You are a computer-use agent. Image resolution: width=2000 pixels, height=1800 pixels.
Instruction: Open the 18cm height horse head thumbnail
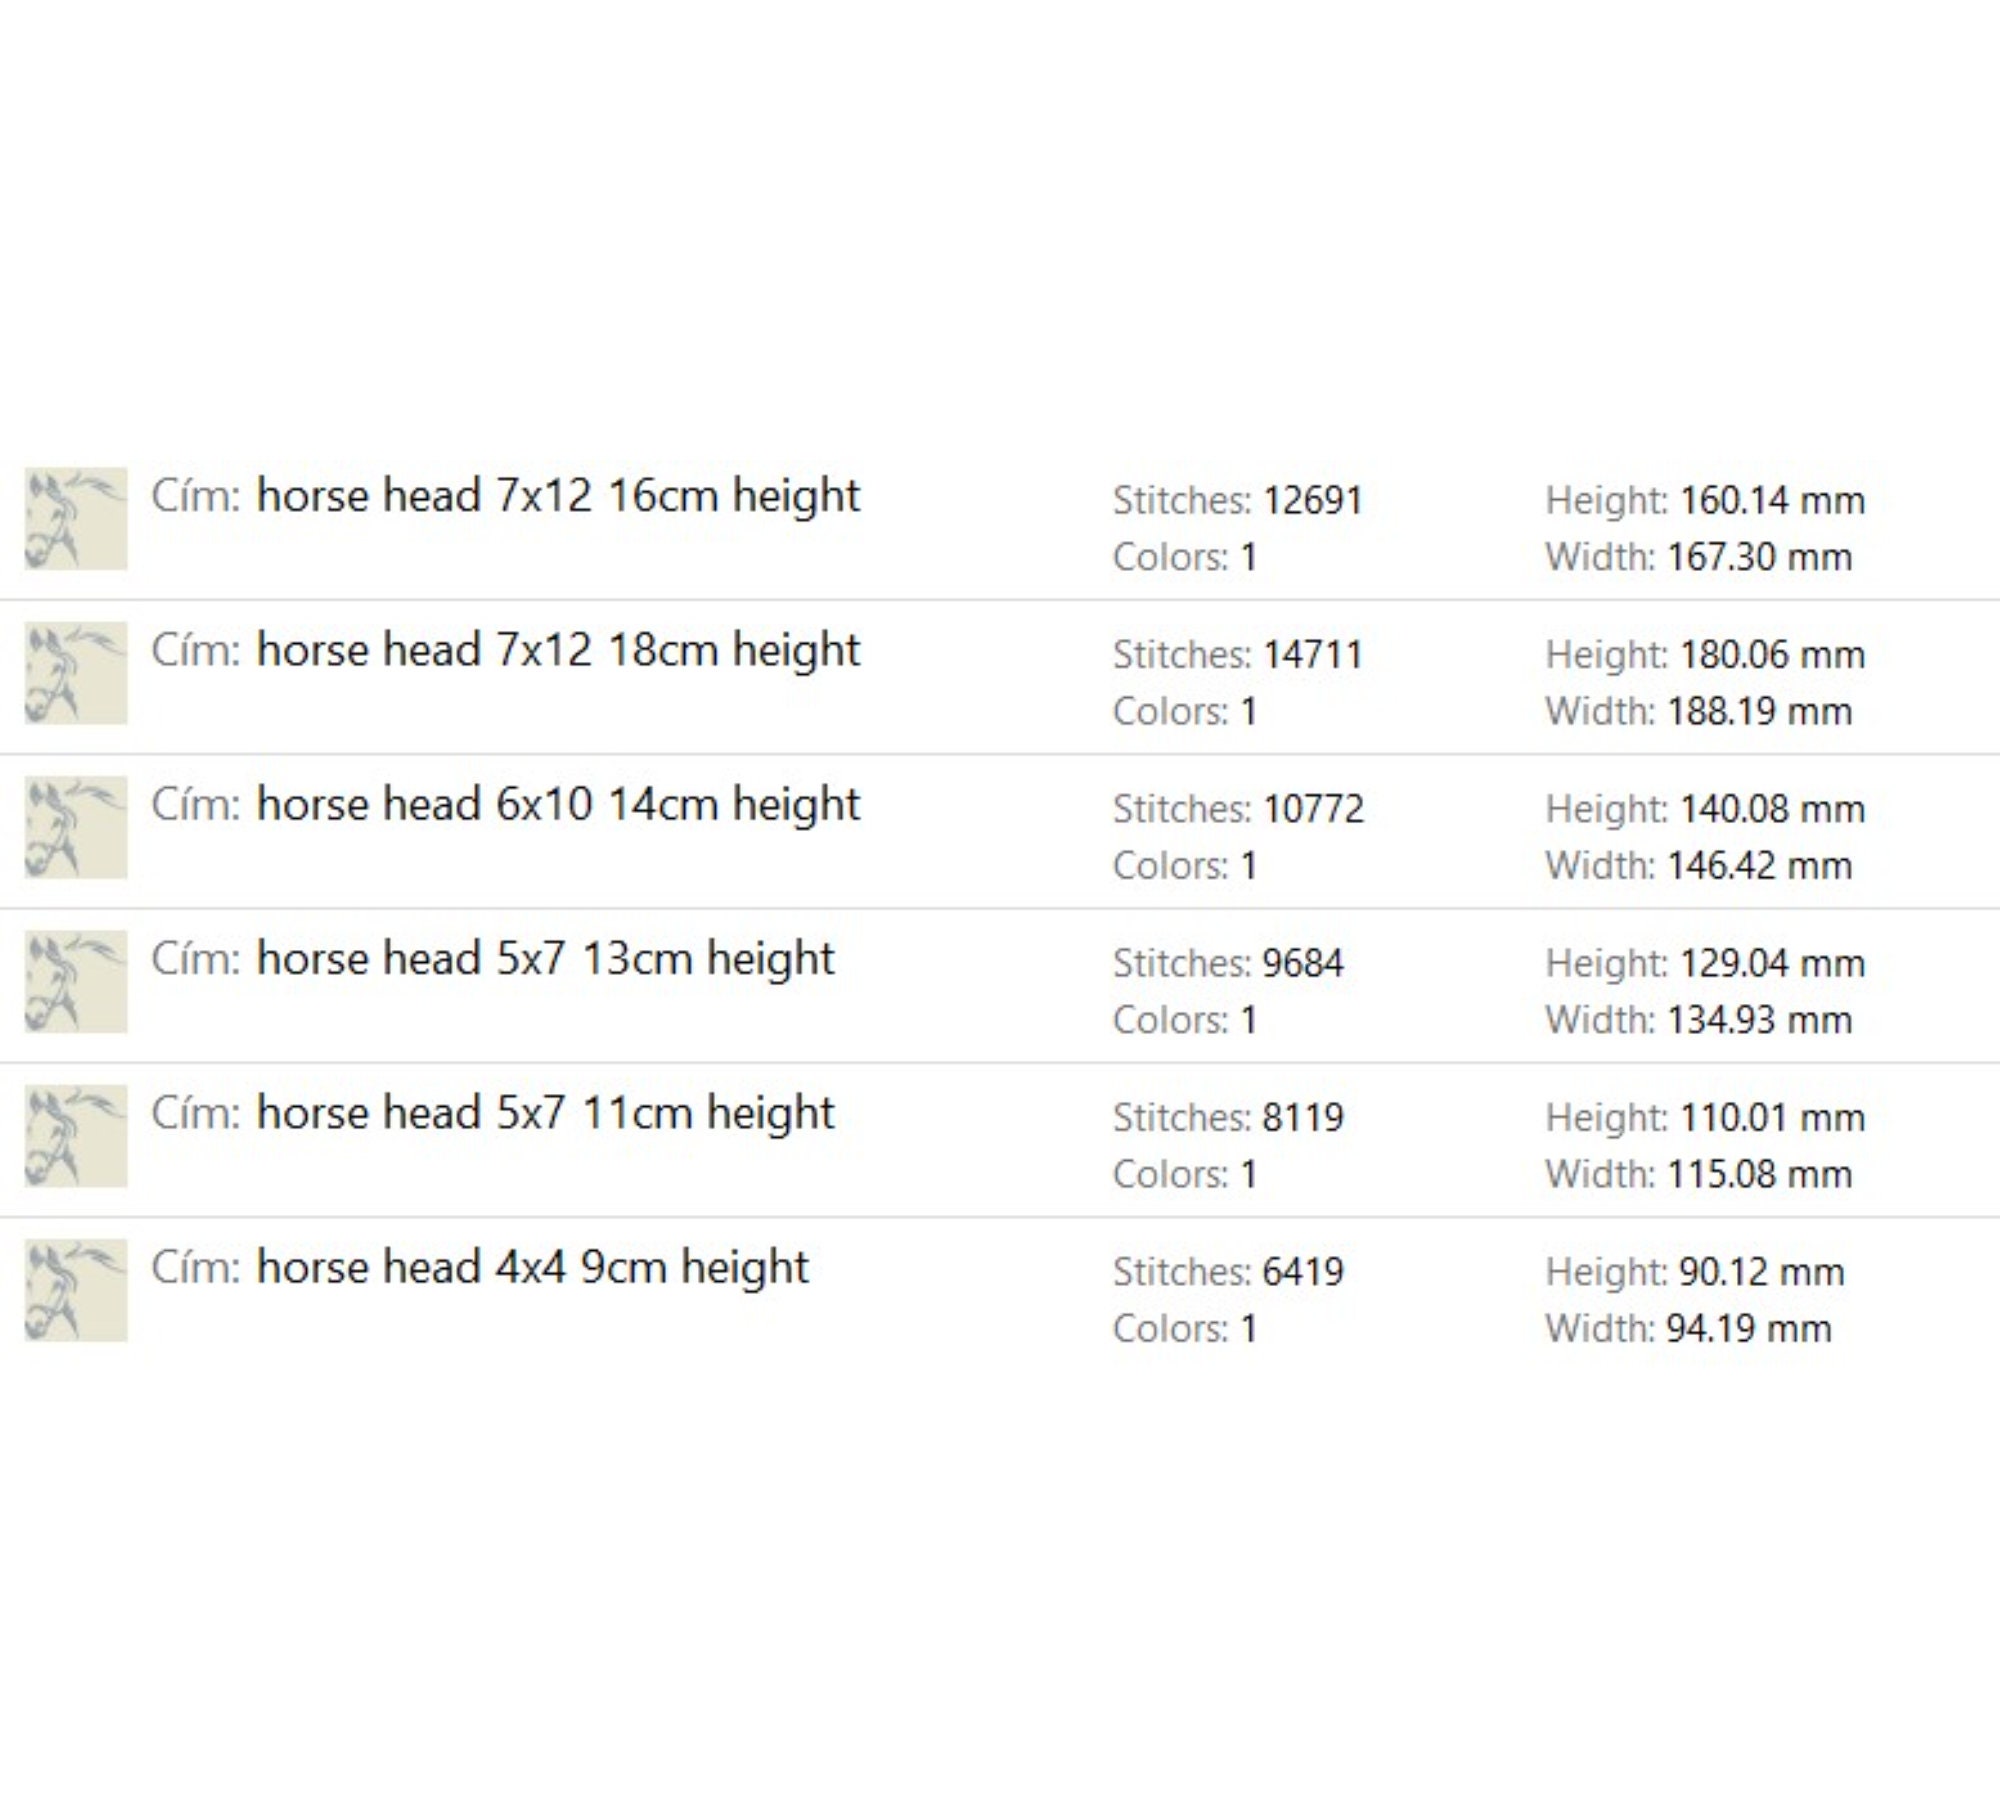(x=76, y=673)
